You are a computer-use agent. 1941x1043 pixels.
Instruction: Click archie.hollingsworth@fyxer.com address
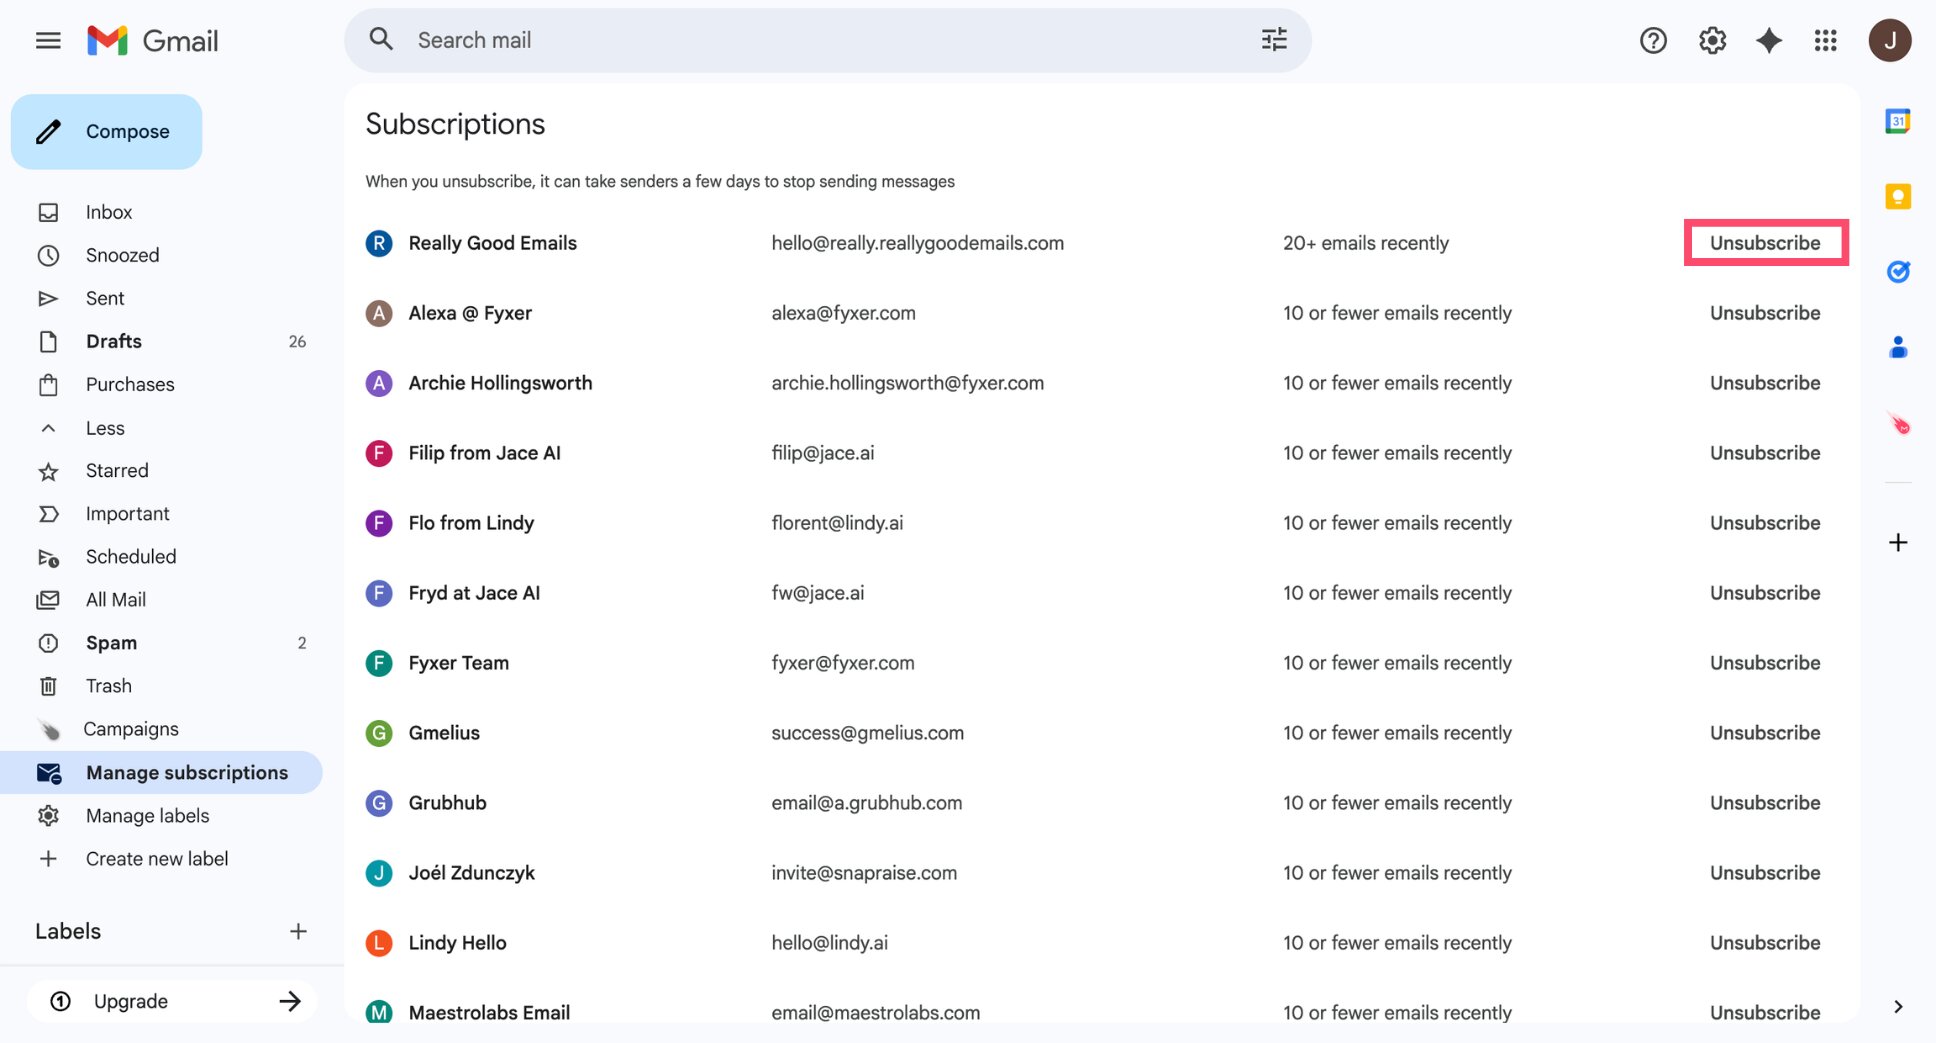tap(907, 383)
